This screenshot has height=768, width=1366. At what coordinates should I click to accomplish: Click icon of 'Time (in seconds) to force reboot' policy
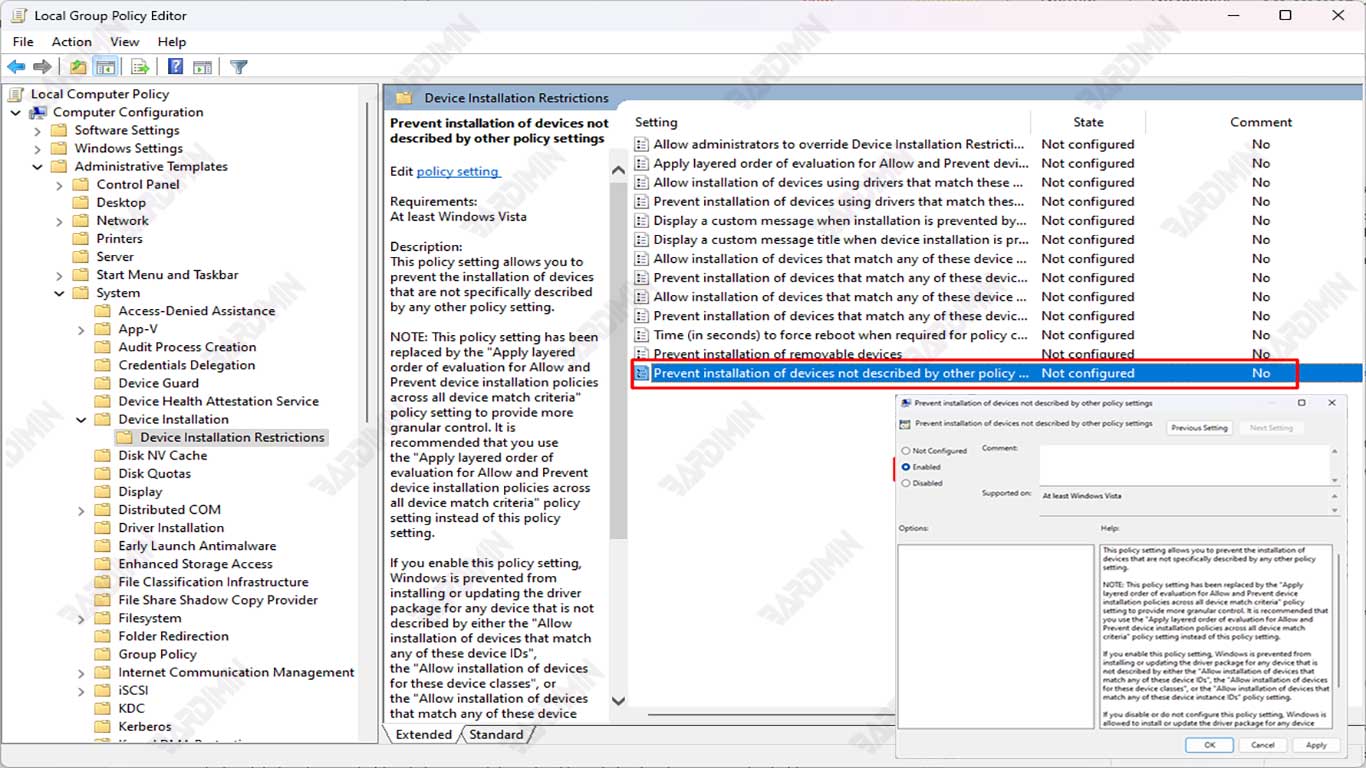pyautogui.click(x=641, y=335)
